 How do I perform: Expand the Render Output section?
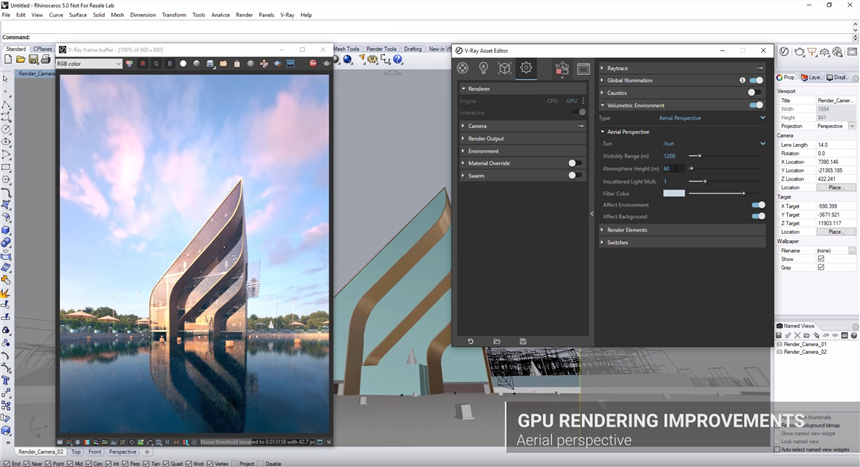point(487,138)
